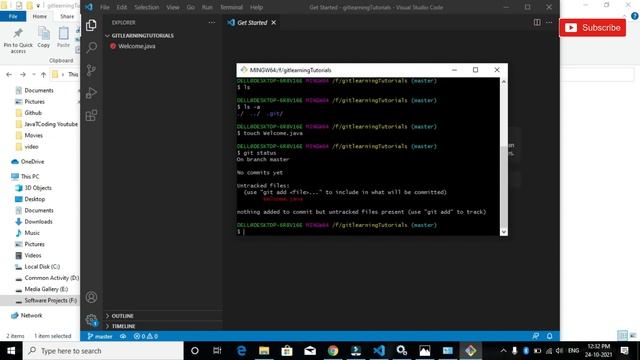Open Google Chrome from taskbar
640x360 pixels.
pos(333,351)
